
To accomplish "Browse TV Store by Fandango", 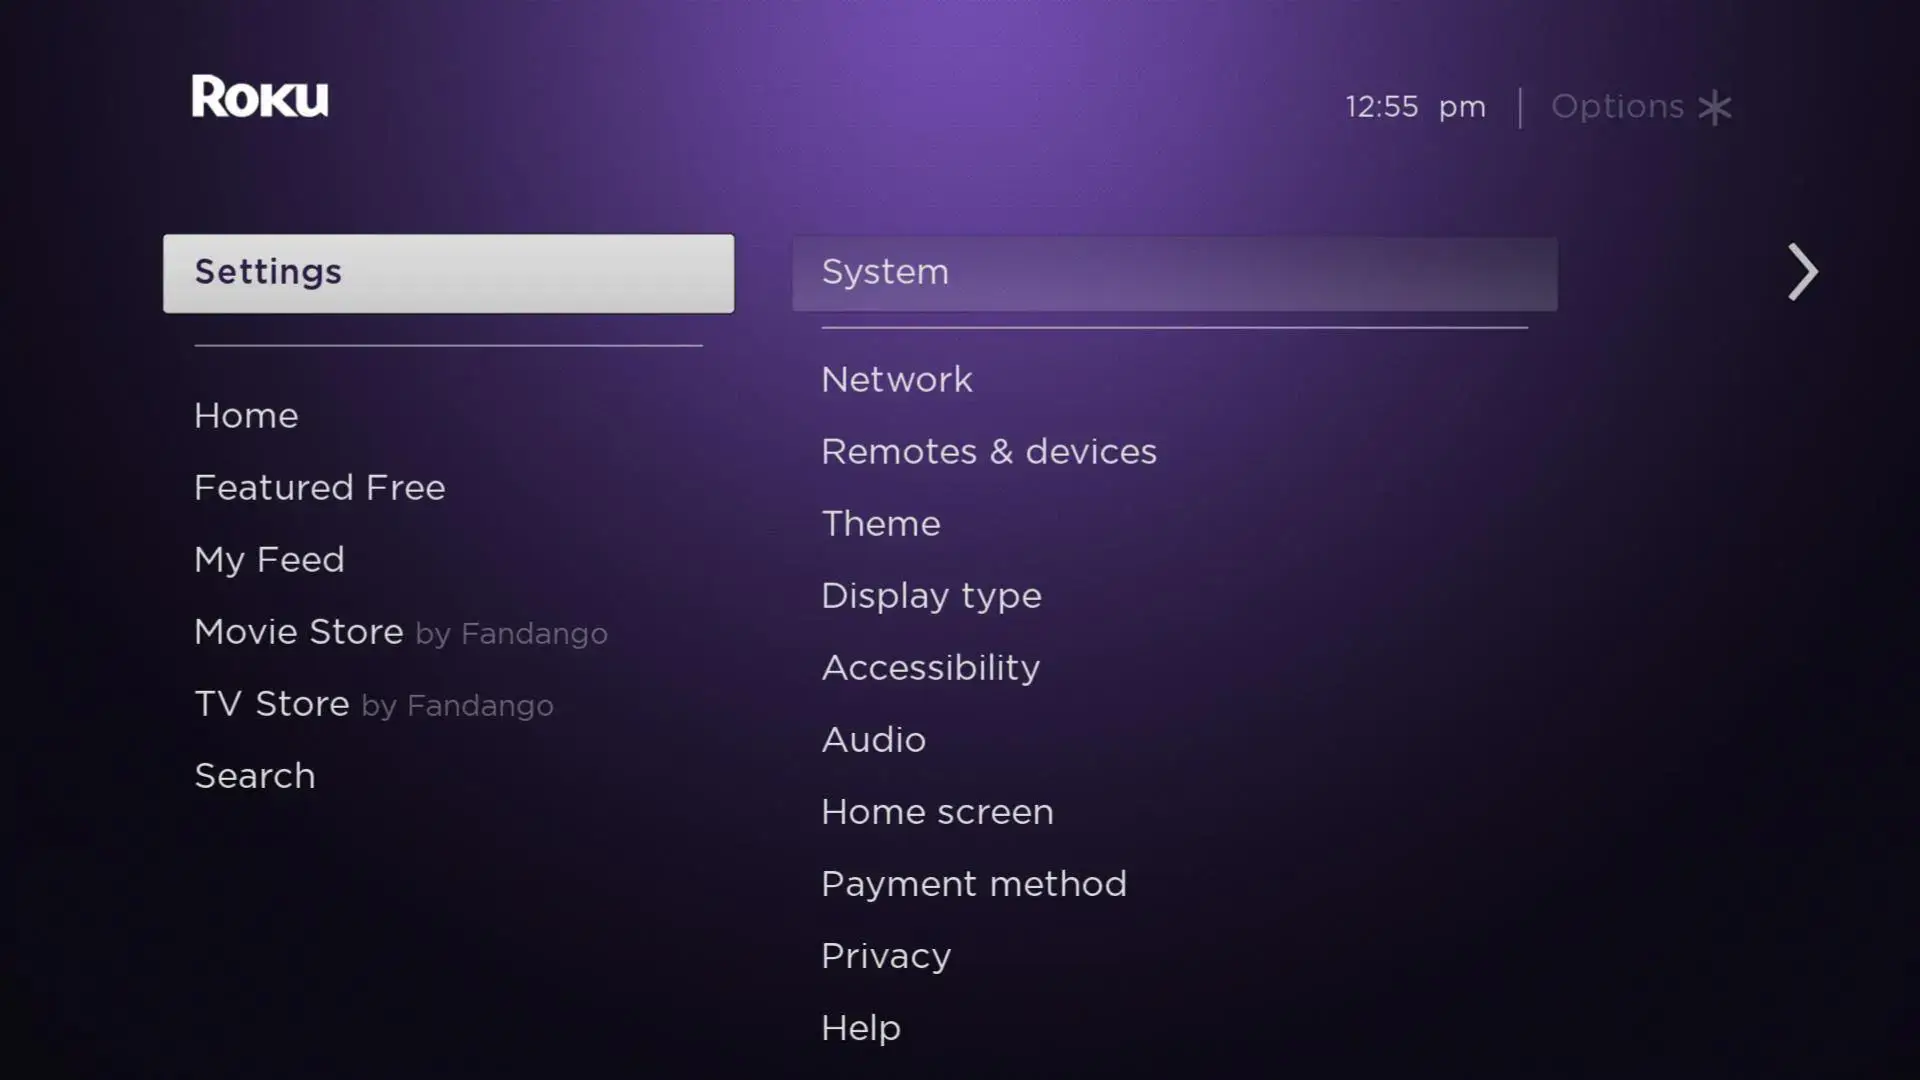I will click(373, 703).
